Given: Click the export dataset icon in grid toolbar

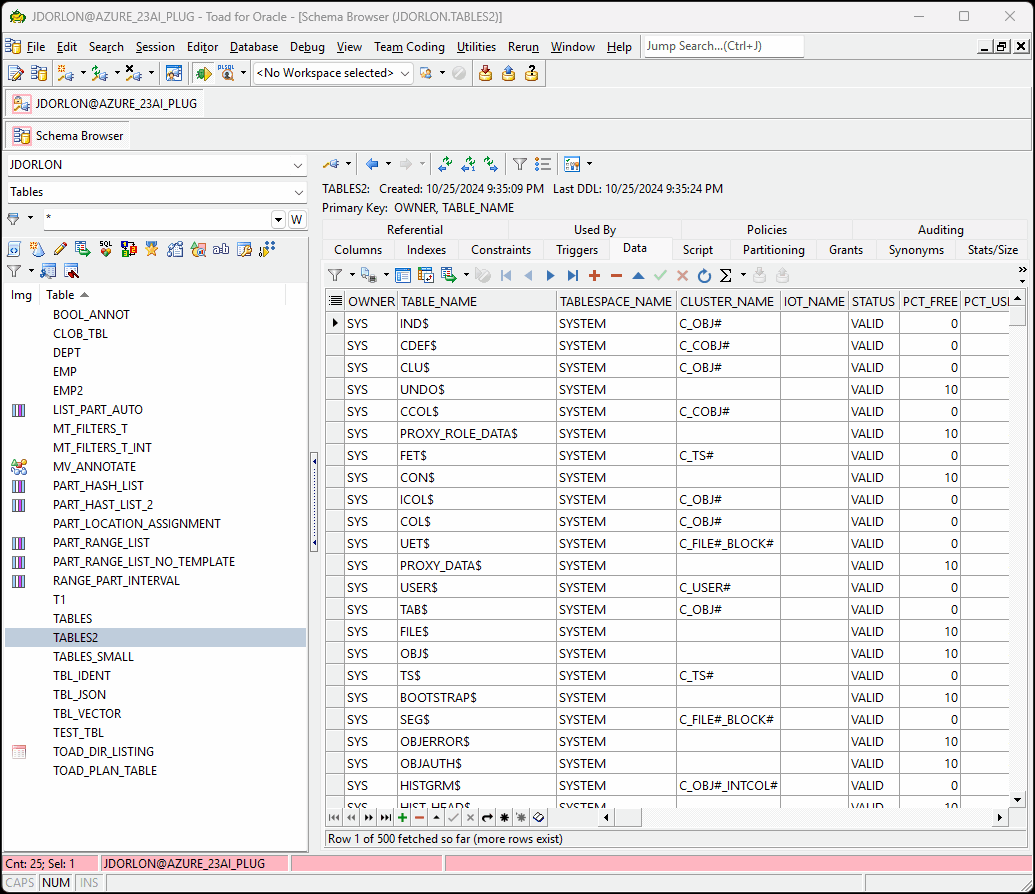Looking at the screenshot, I should click(x=449, y=275).
